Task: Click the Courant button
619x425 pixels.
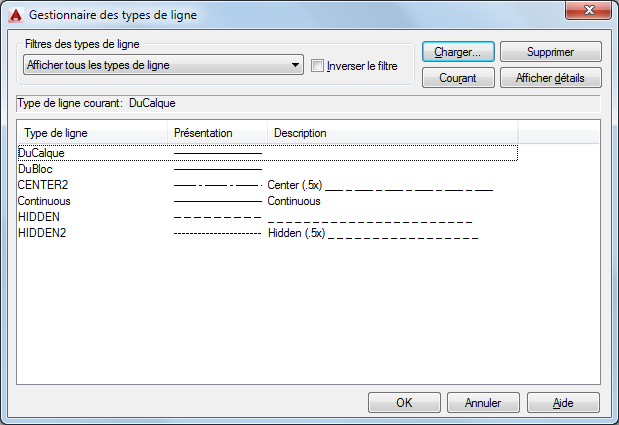Action: click(x=458, y=78)
